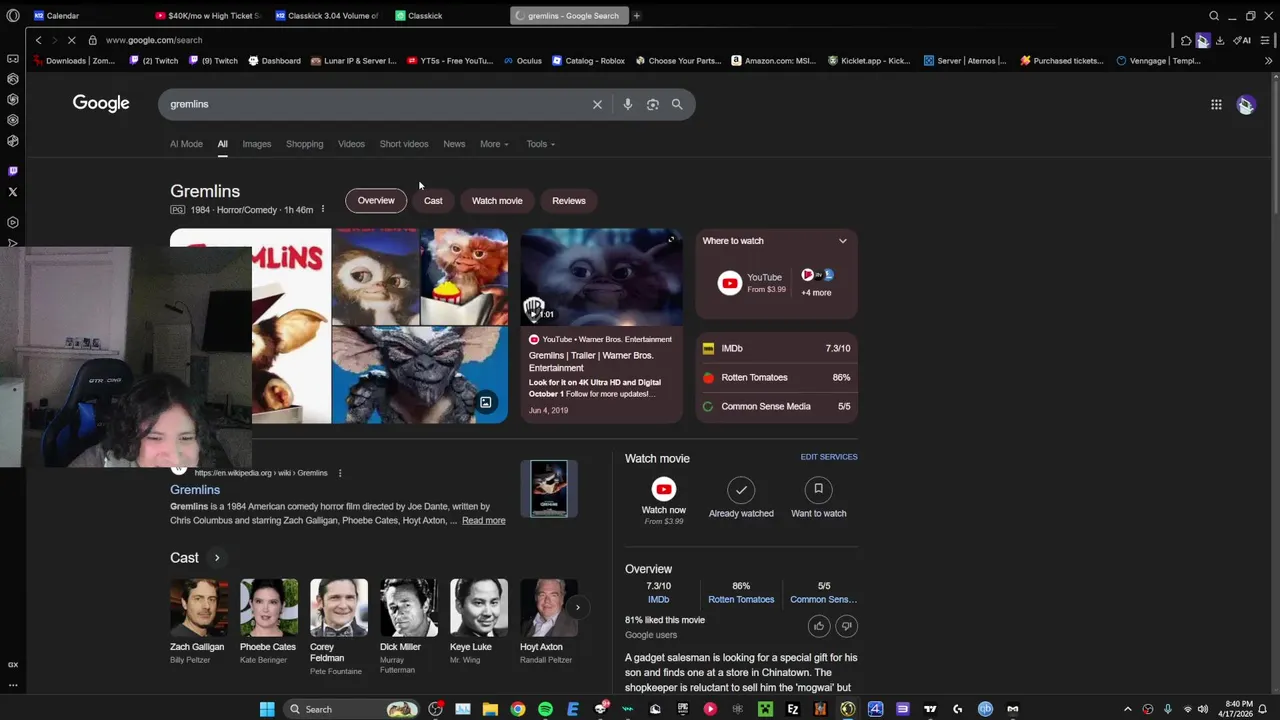Open the Short videos tab
The image size is (1280, 720).
pyautogui.click(x=404, y=144)
